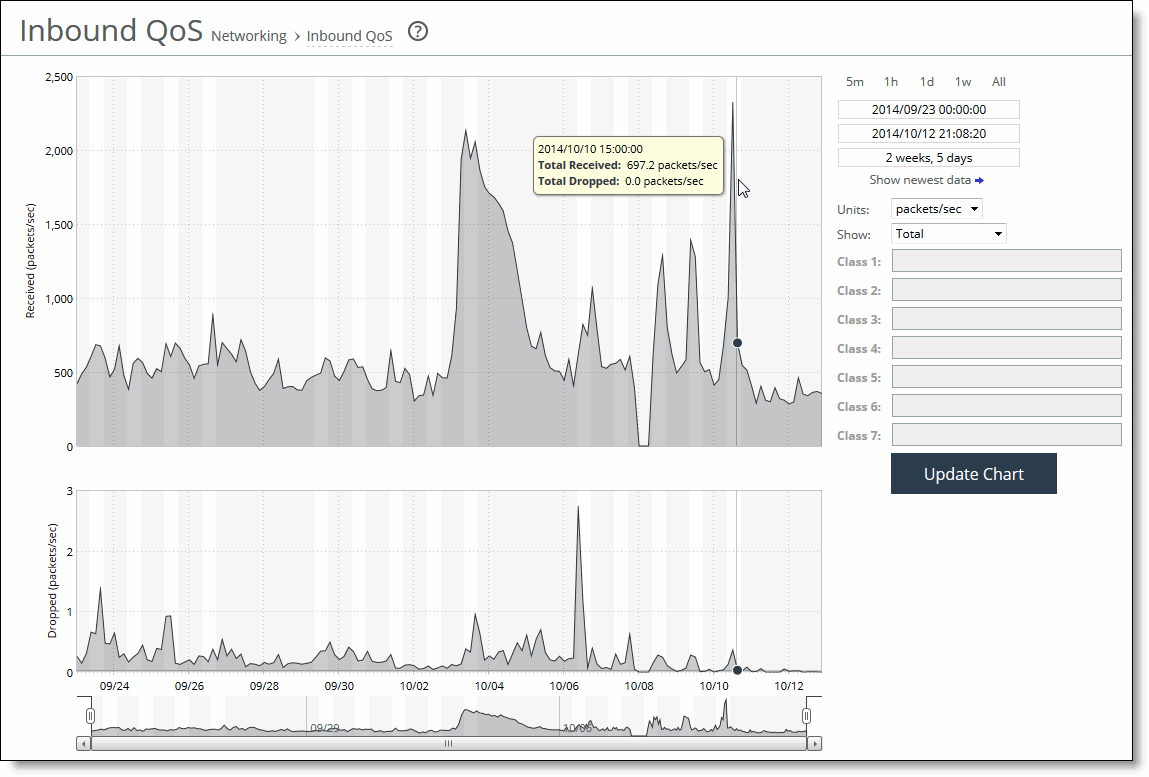This screenshot has height=777, width=1149.
Task: Click the dot marker on the Received chart
Action: click(736, 342)
